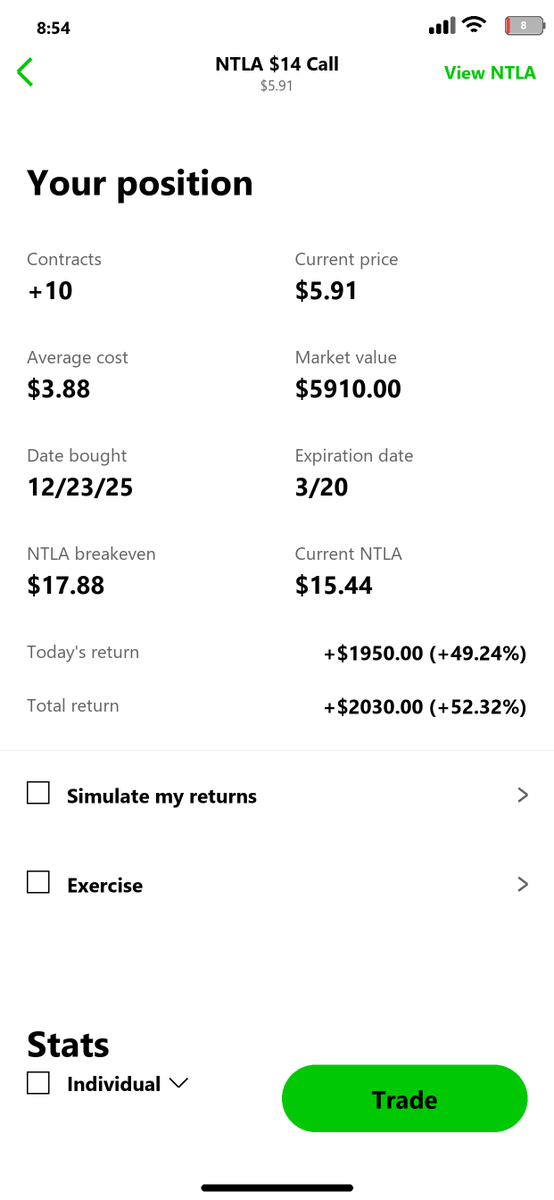Tap the 8:54 clock in status bar
This screenshot has width=554, height=1200.
53,28
